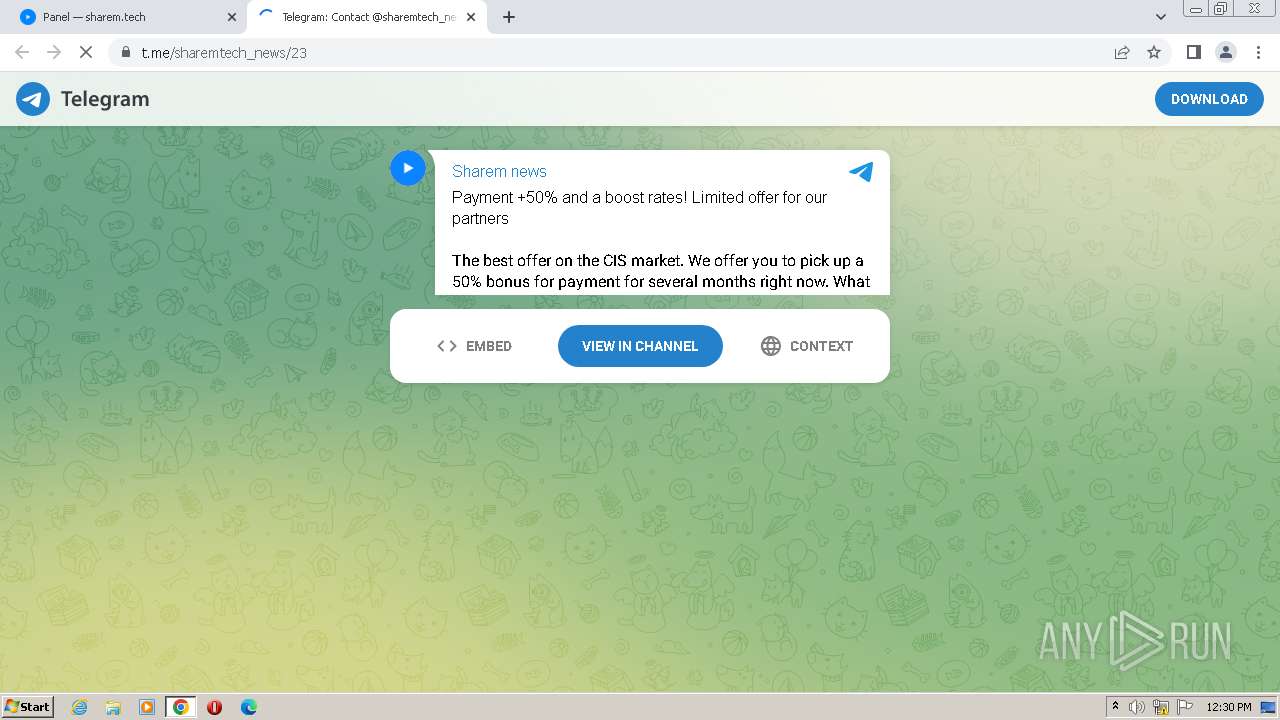Show hidden system tray icons
This screenshot has width=1280, height=720.
click(x=1115, y=707)
